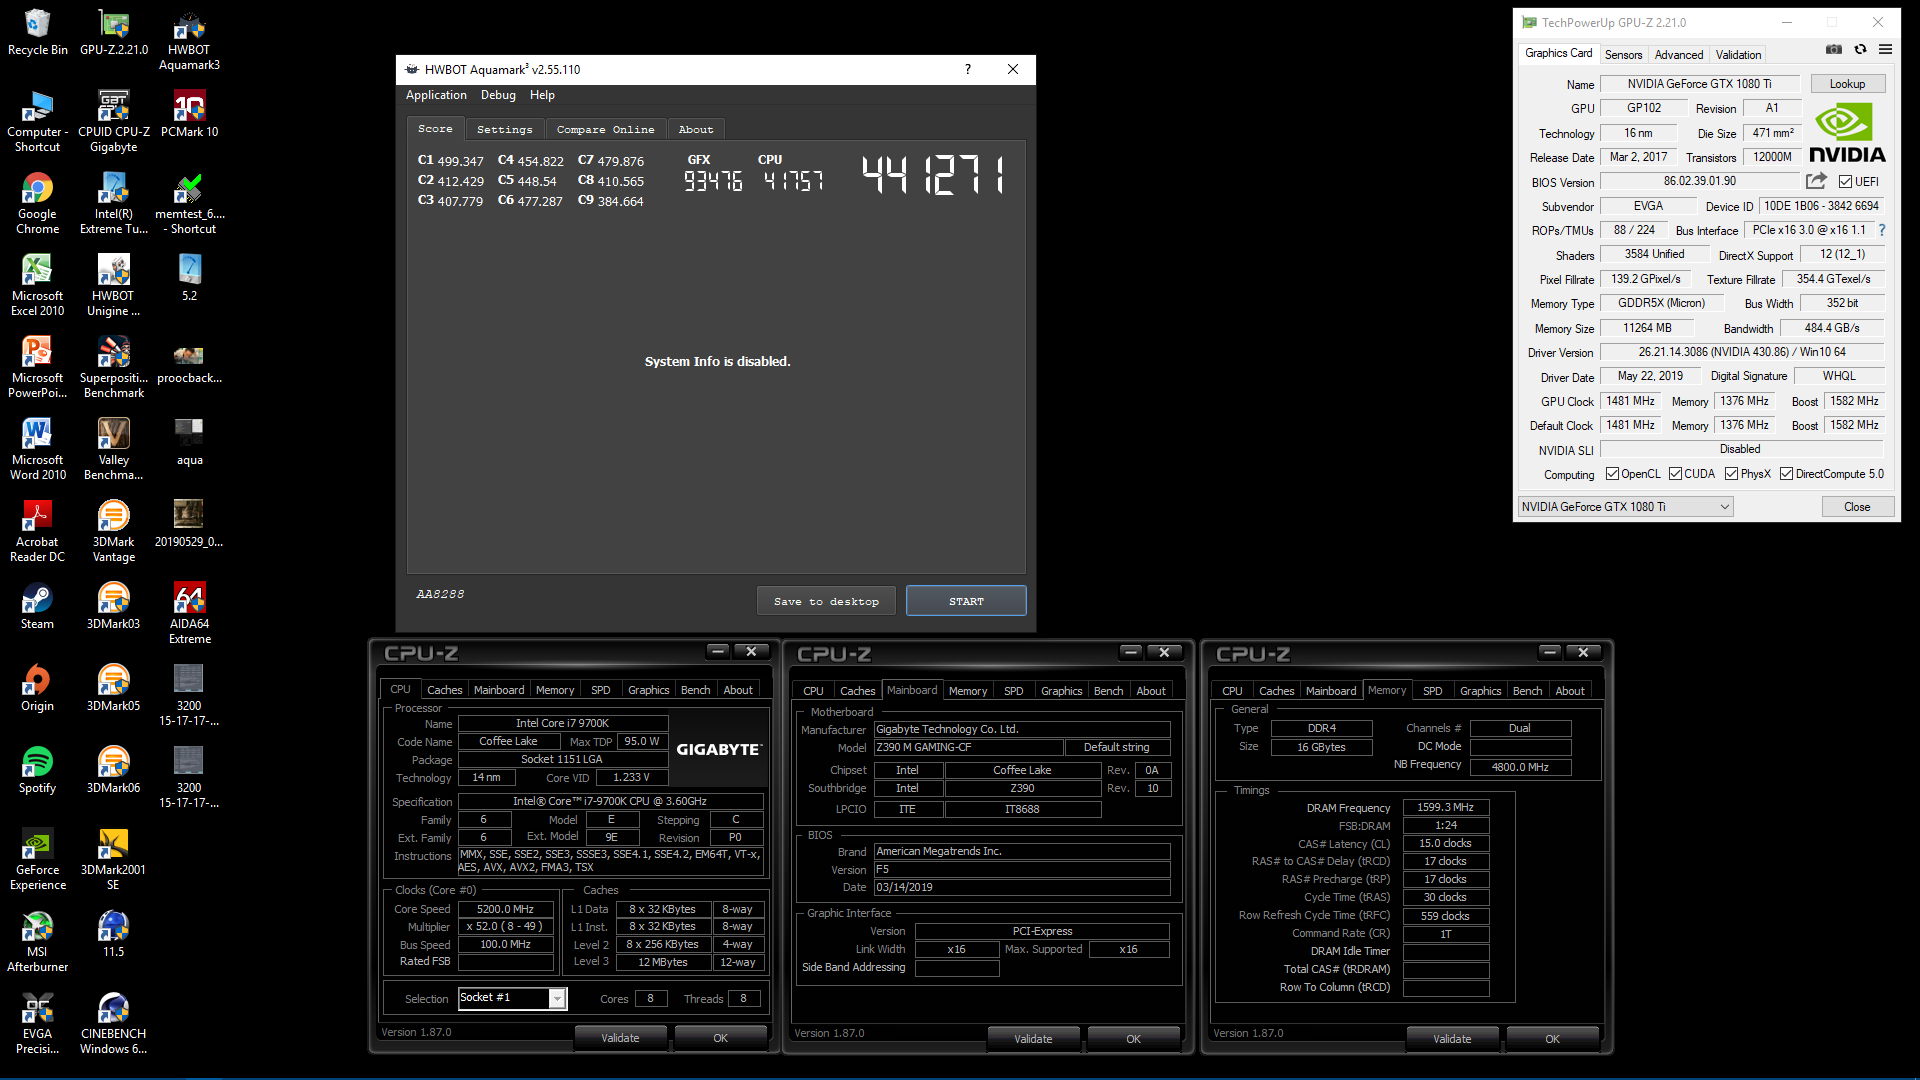Image resolution: width=1920 pixels, height=1080 pixels.
Task: Toggle DirectCompute 5.0 checkbox in GPU-Z
Action: tap(1786, 474)
